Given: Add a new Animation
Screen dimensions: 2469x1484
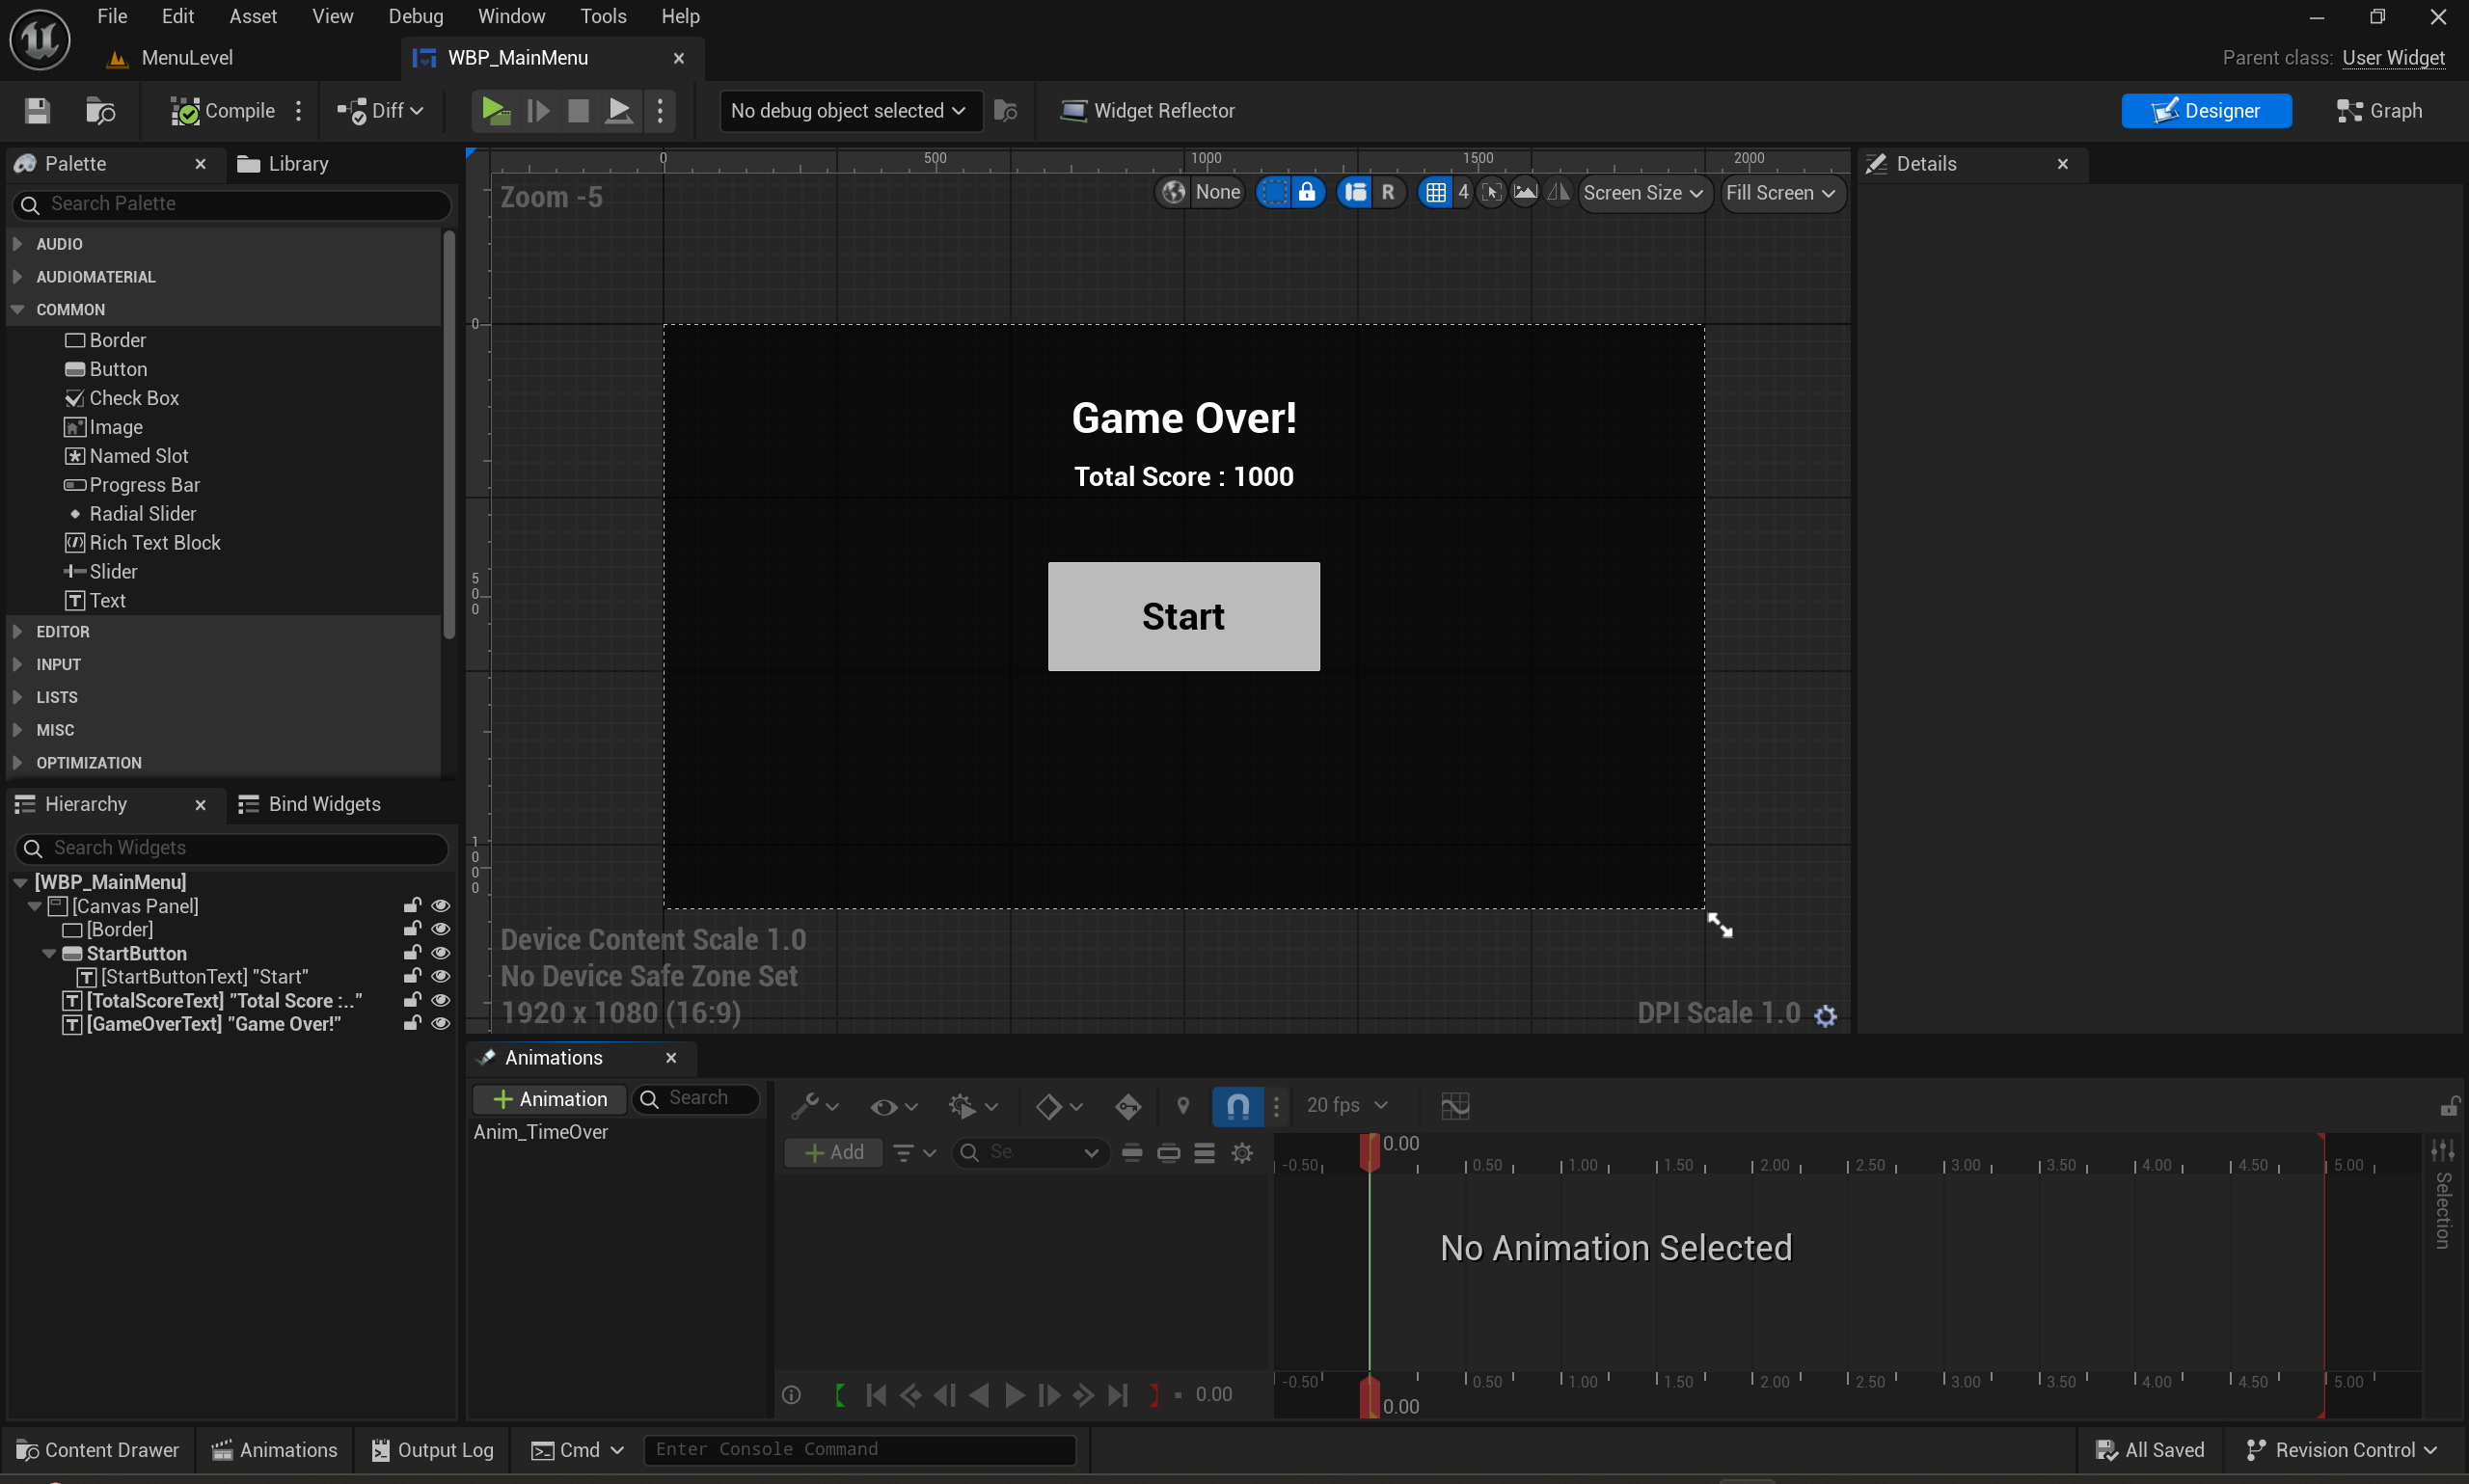Looking at the screenshot, I should click(550, 1099).
